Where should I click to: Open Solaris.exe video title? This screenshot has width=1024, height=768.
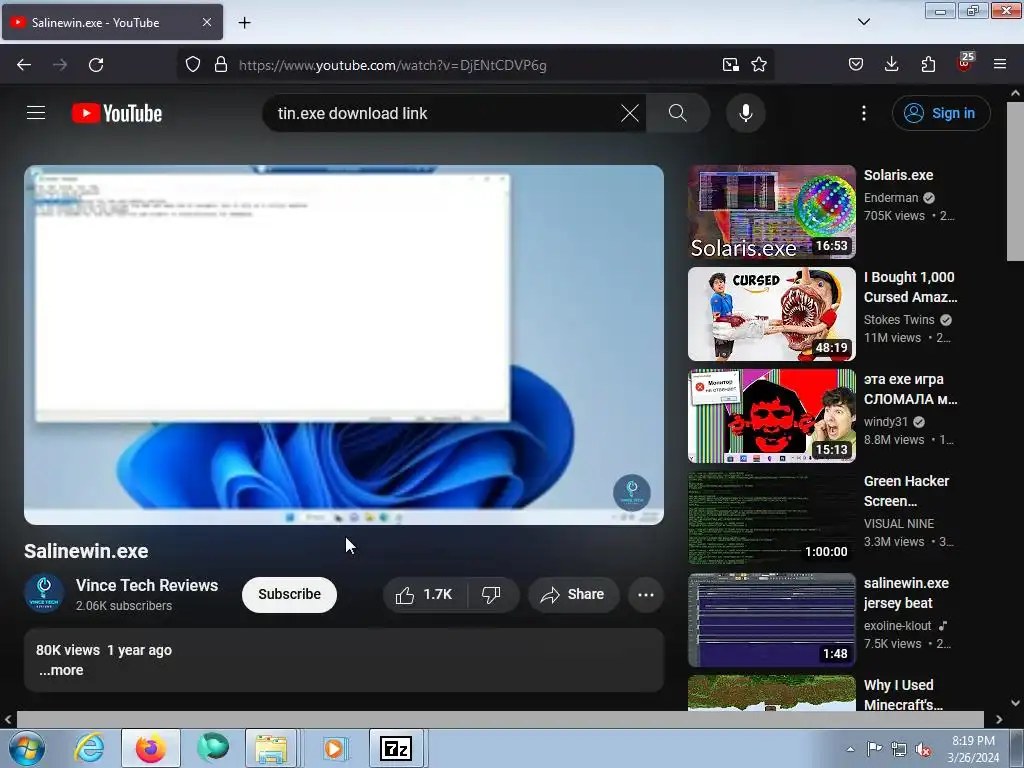pos(899,175)
